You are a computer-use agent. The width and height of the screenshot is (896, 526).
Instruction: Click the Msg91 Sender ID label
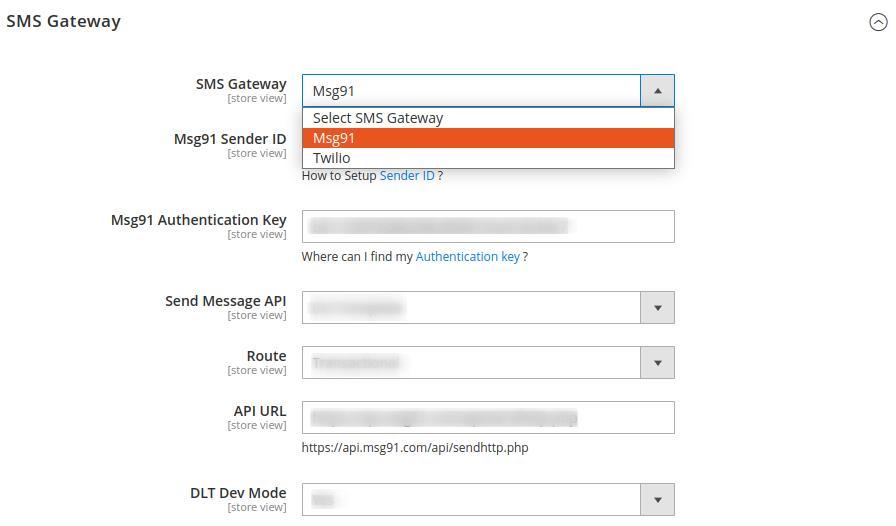coord(230,139)
